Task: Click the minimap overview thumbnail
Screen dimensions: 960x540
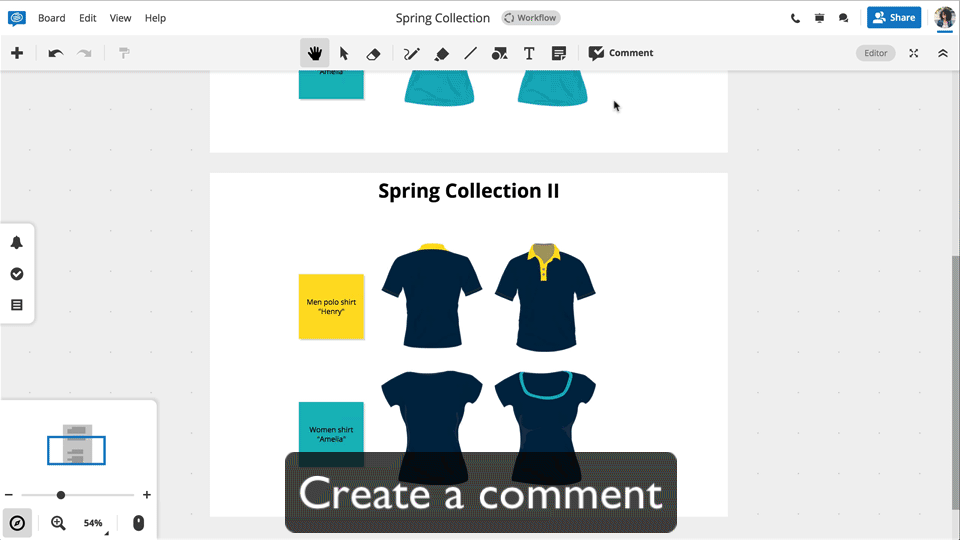Action: pyautogui.click(x=77, y=444)
